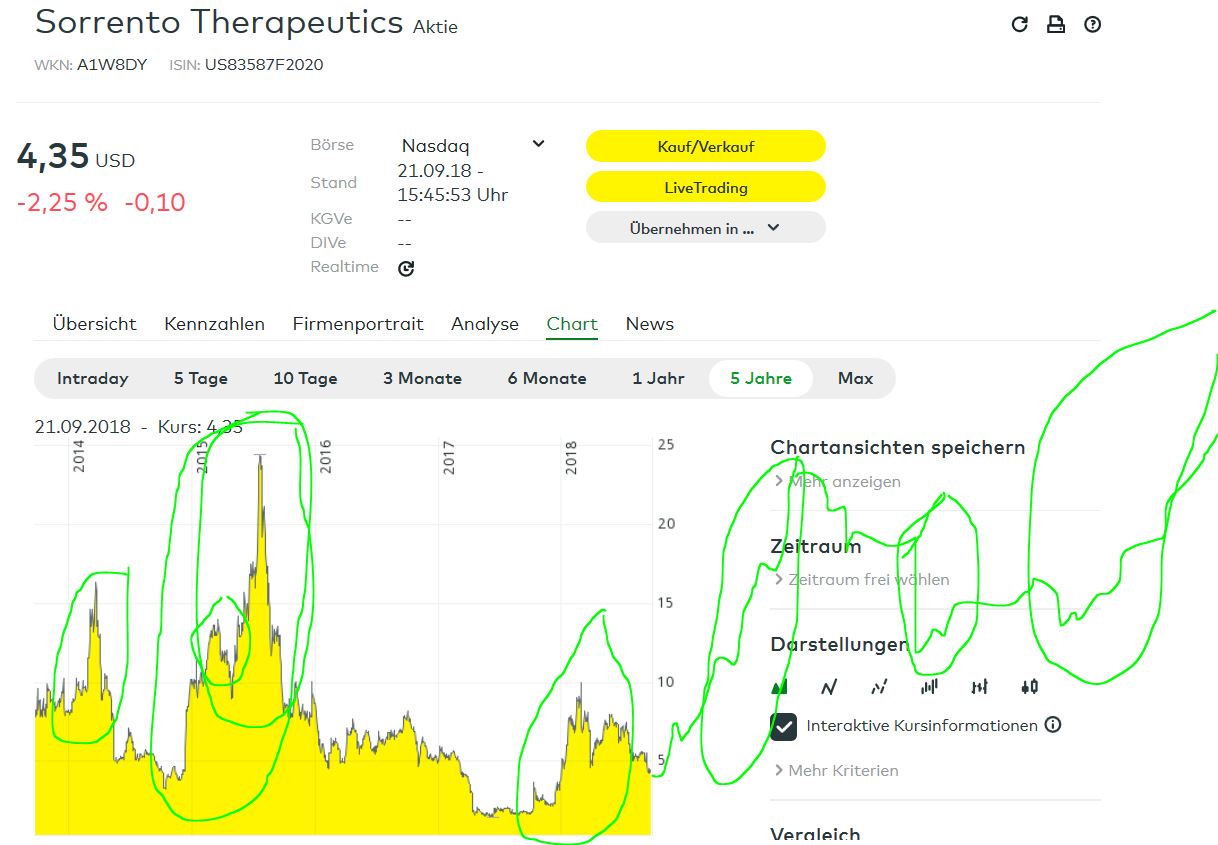Switch to the OHLC bars chart style

(x=979, y=686)
